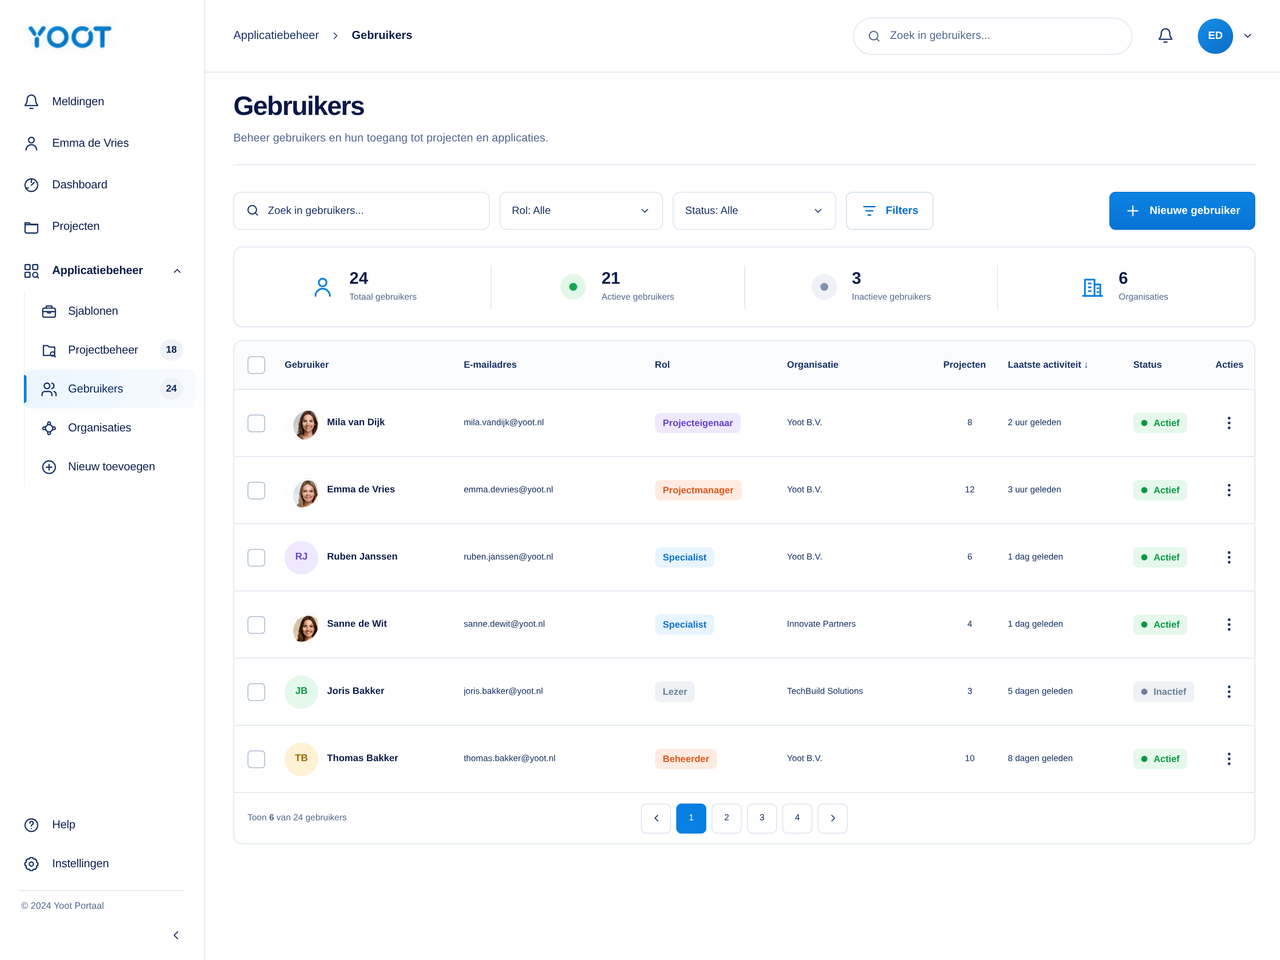
Task: Open Dashboard menu label in sidebar
Action: (x=79, y=185)
